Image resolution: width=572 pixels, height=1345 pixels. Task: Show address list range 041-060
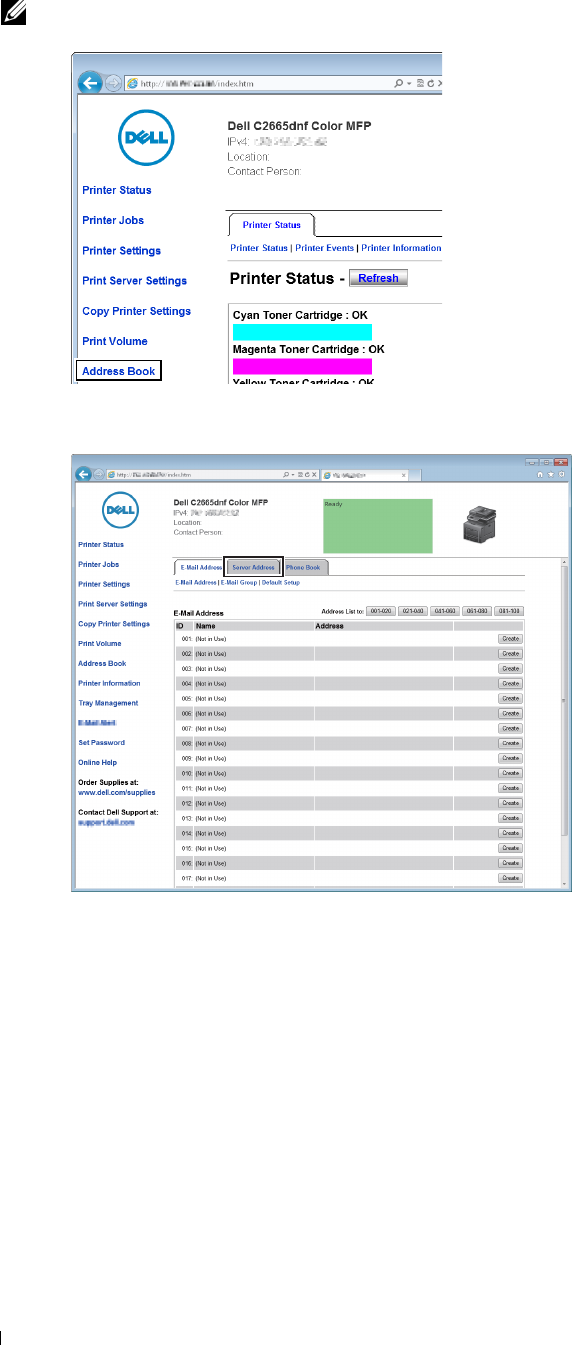coord(445,610)
